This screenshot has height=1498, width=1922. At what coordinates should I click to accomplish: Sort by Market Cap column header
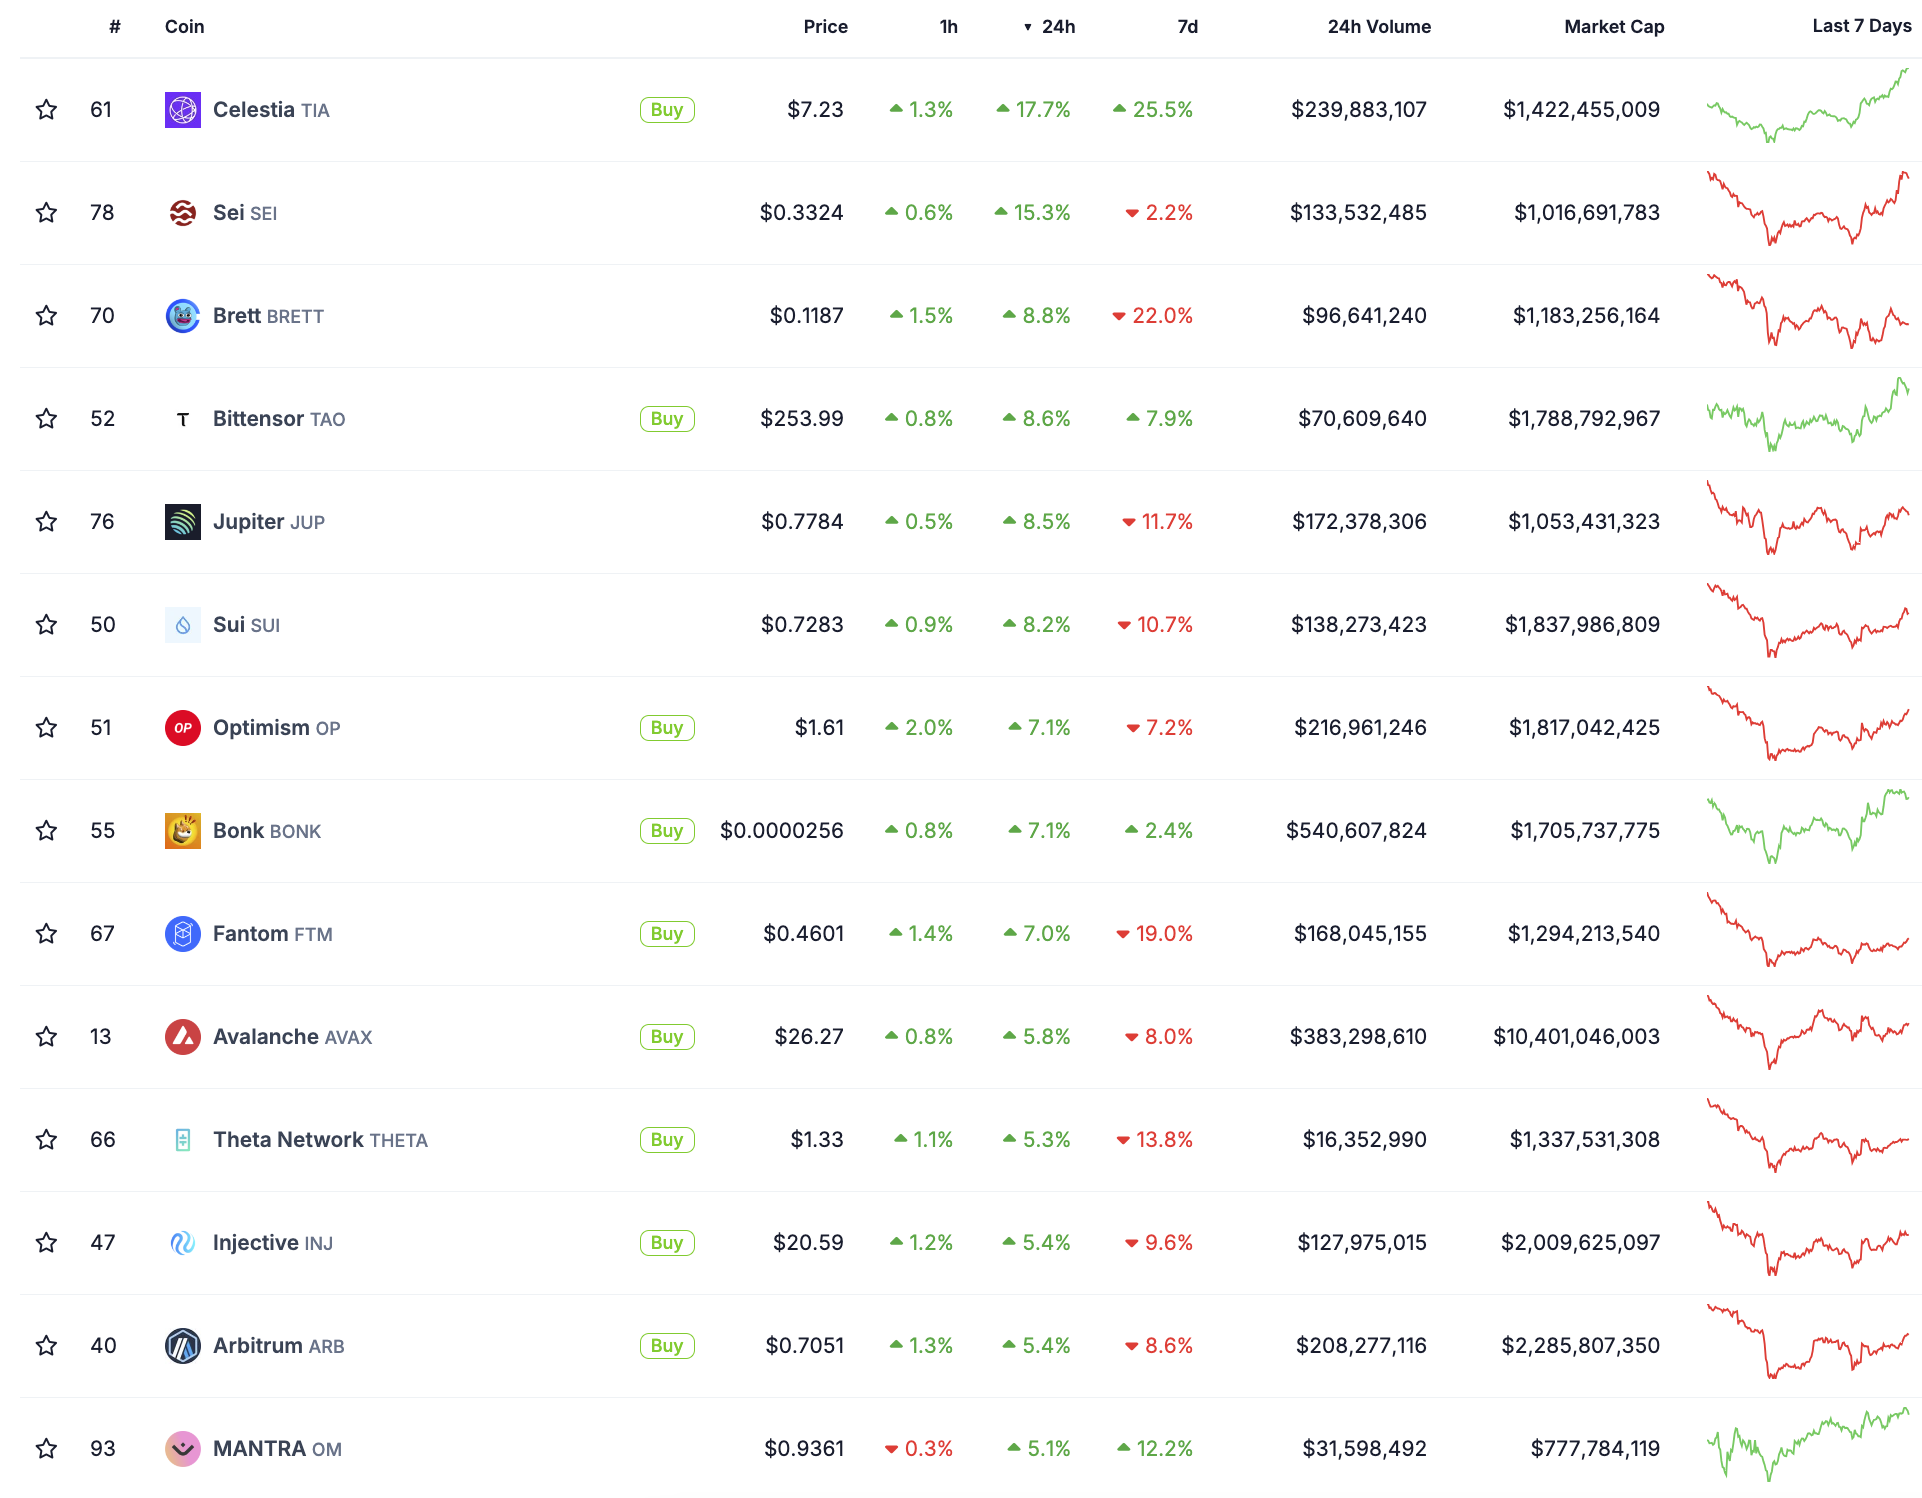[x=1614, y=27]
